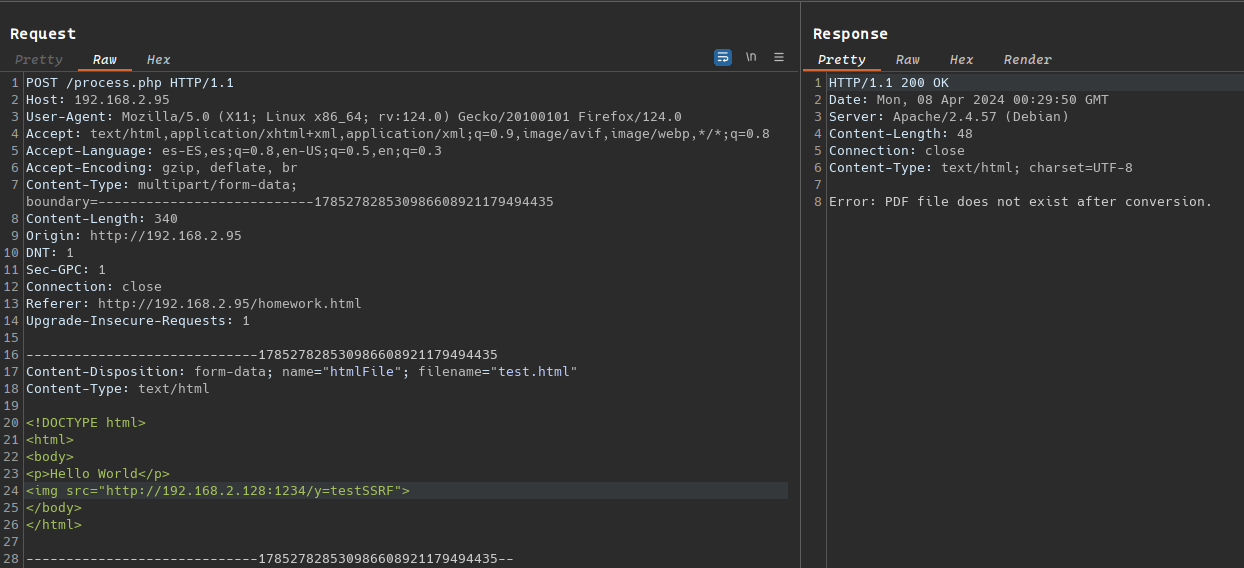1244x568 pixels.
Task: Click the response Date header line
Action: coord(969,100)
